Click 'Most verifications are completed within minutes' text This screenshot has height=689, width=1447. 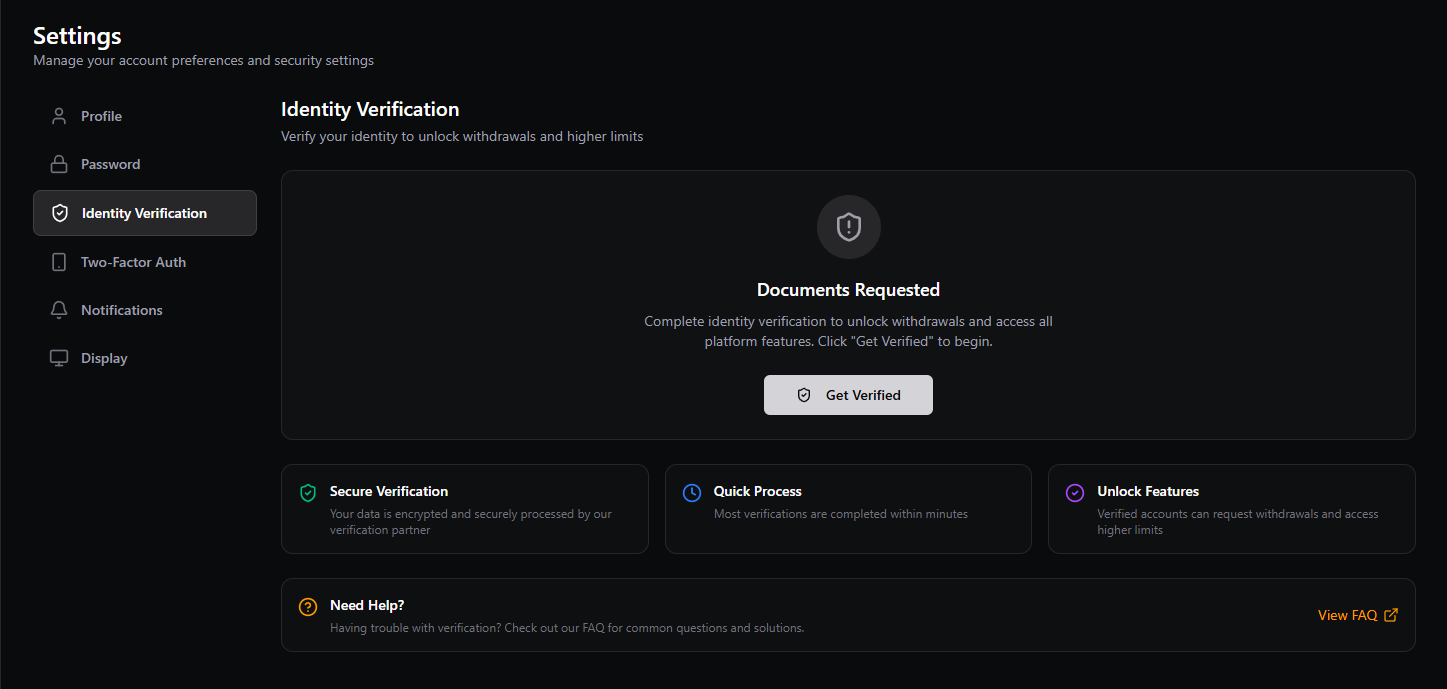(841, 514)
